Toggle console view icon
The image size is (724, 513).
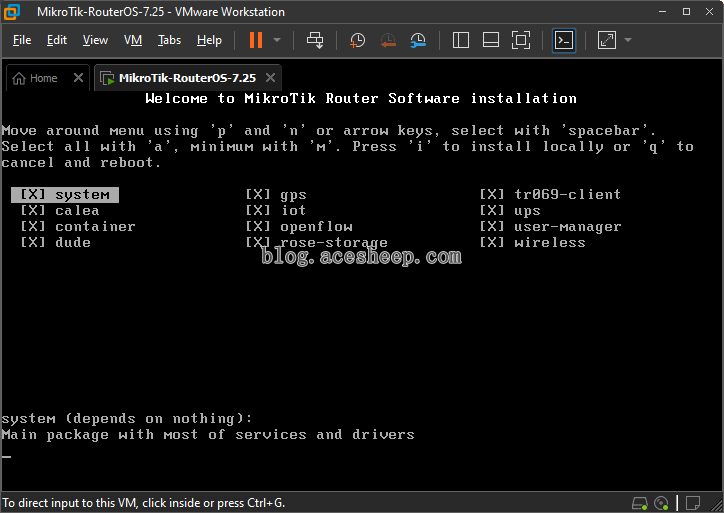[x=564, y=40]
